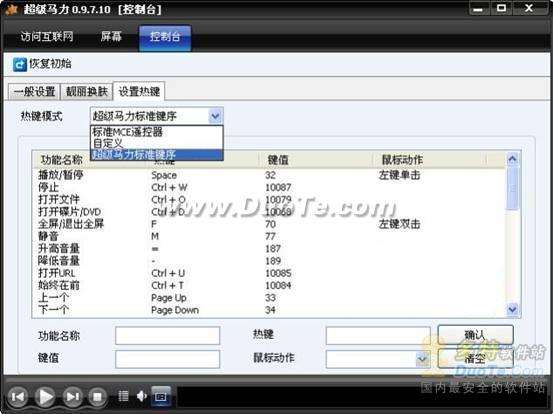Stop playback with the stop button
This screenshot has height=414, width=553.
coord(97,397)
